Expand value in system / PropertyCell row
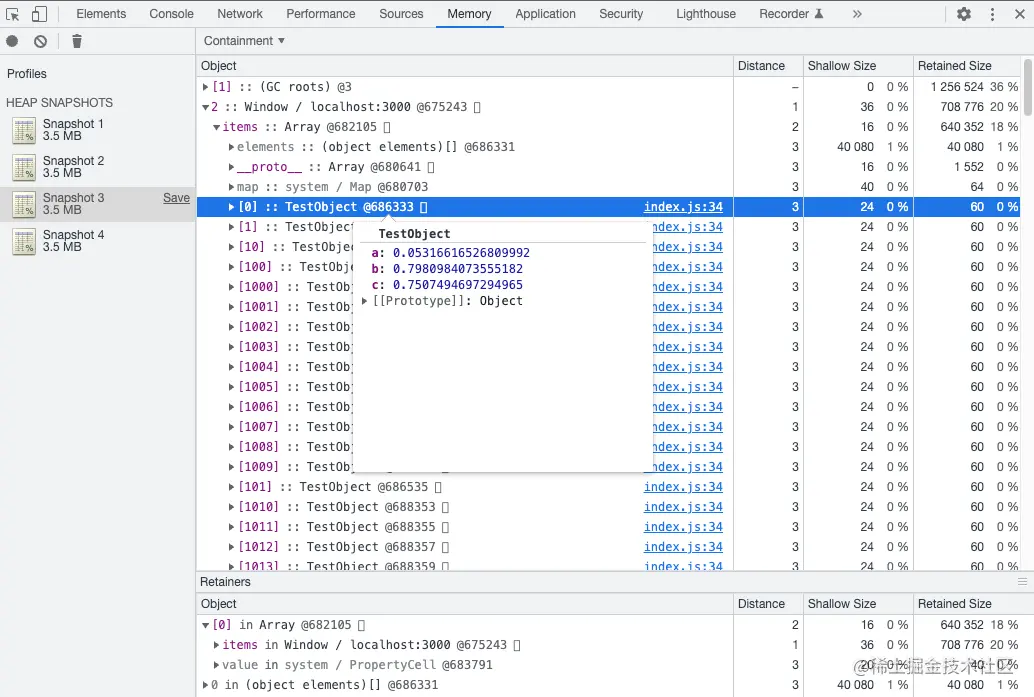This screenshot has height=697, width=1034. (x=216, y=665)
